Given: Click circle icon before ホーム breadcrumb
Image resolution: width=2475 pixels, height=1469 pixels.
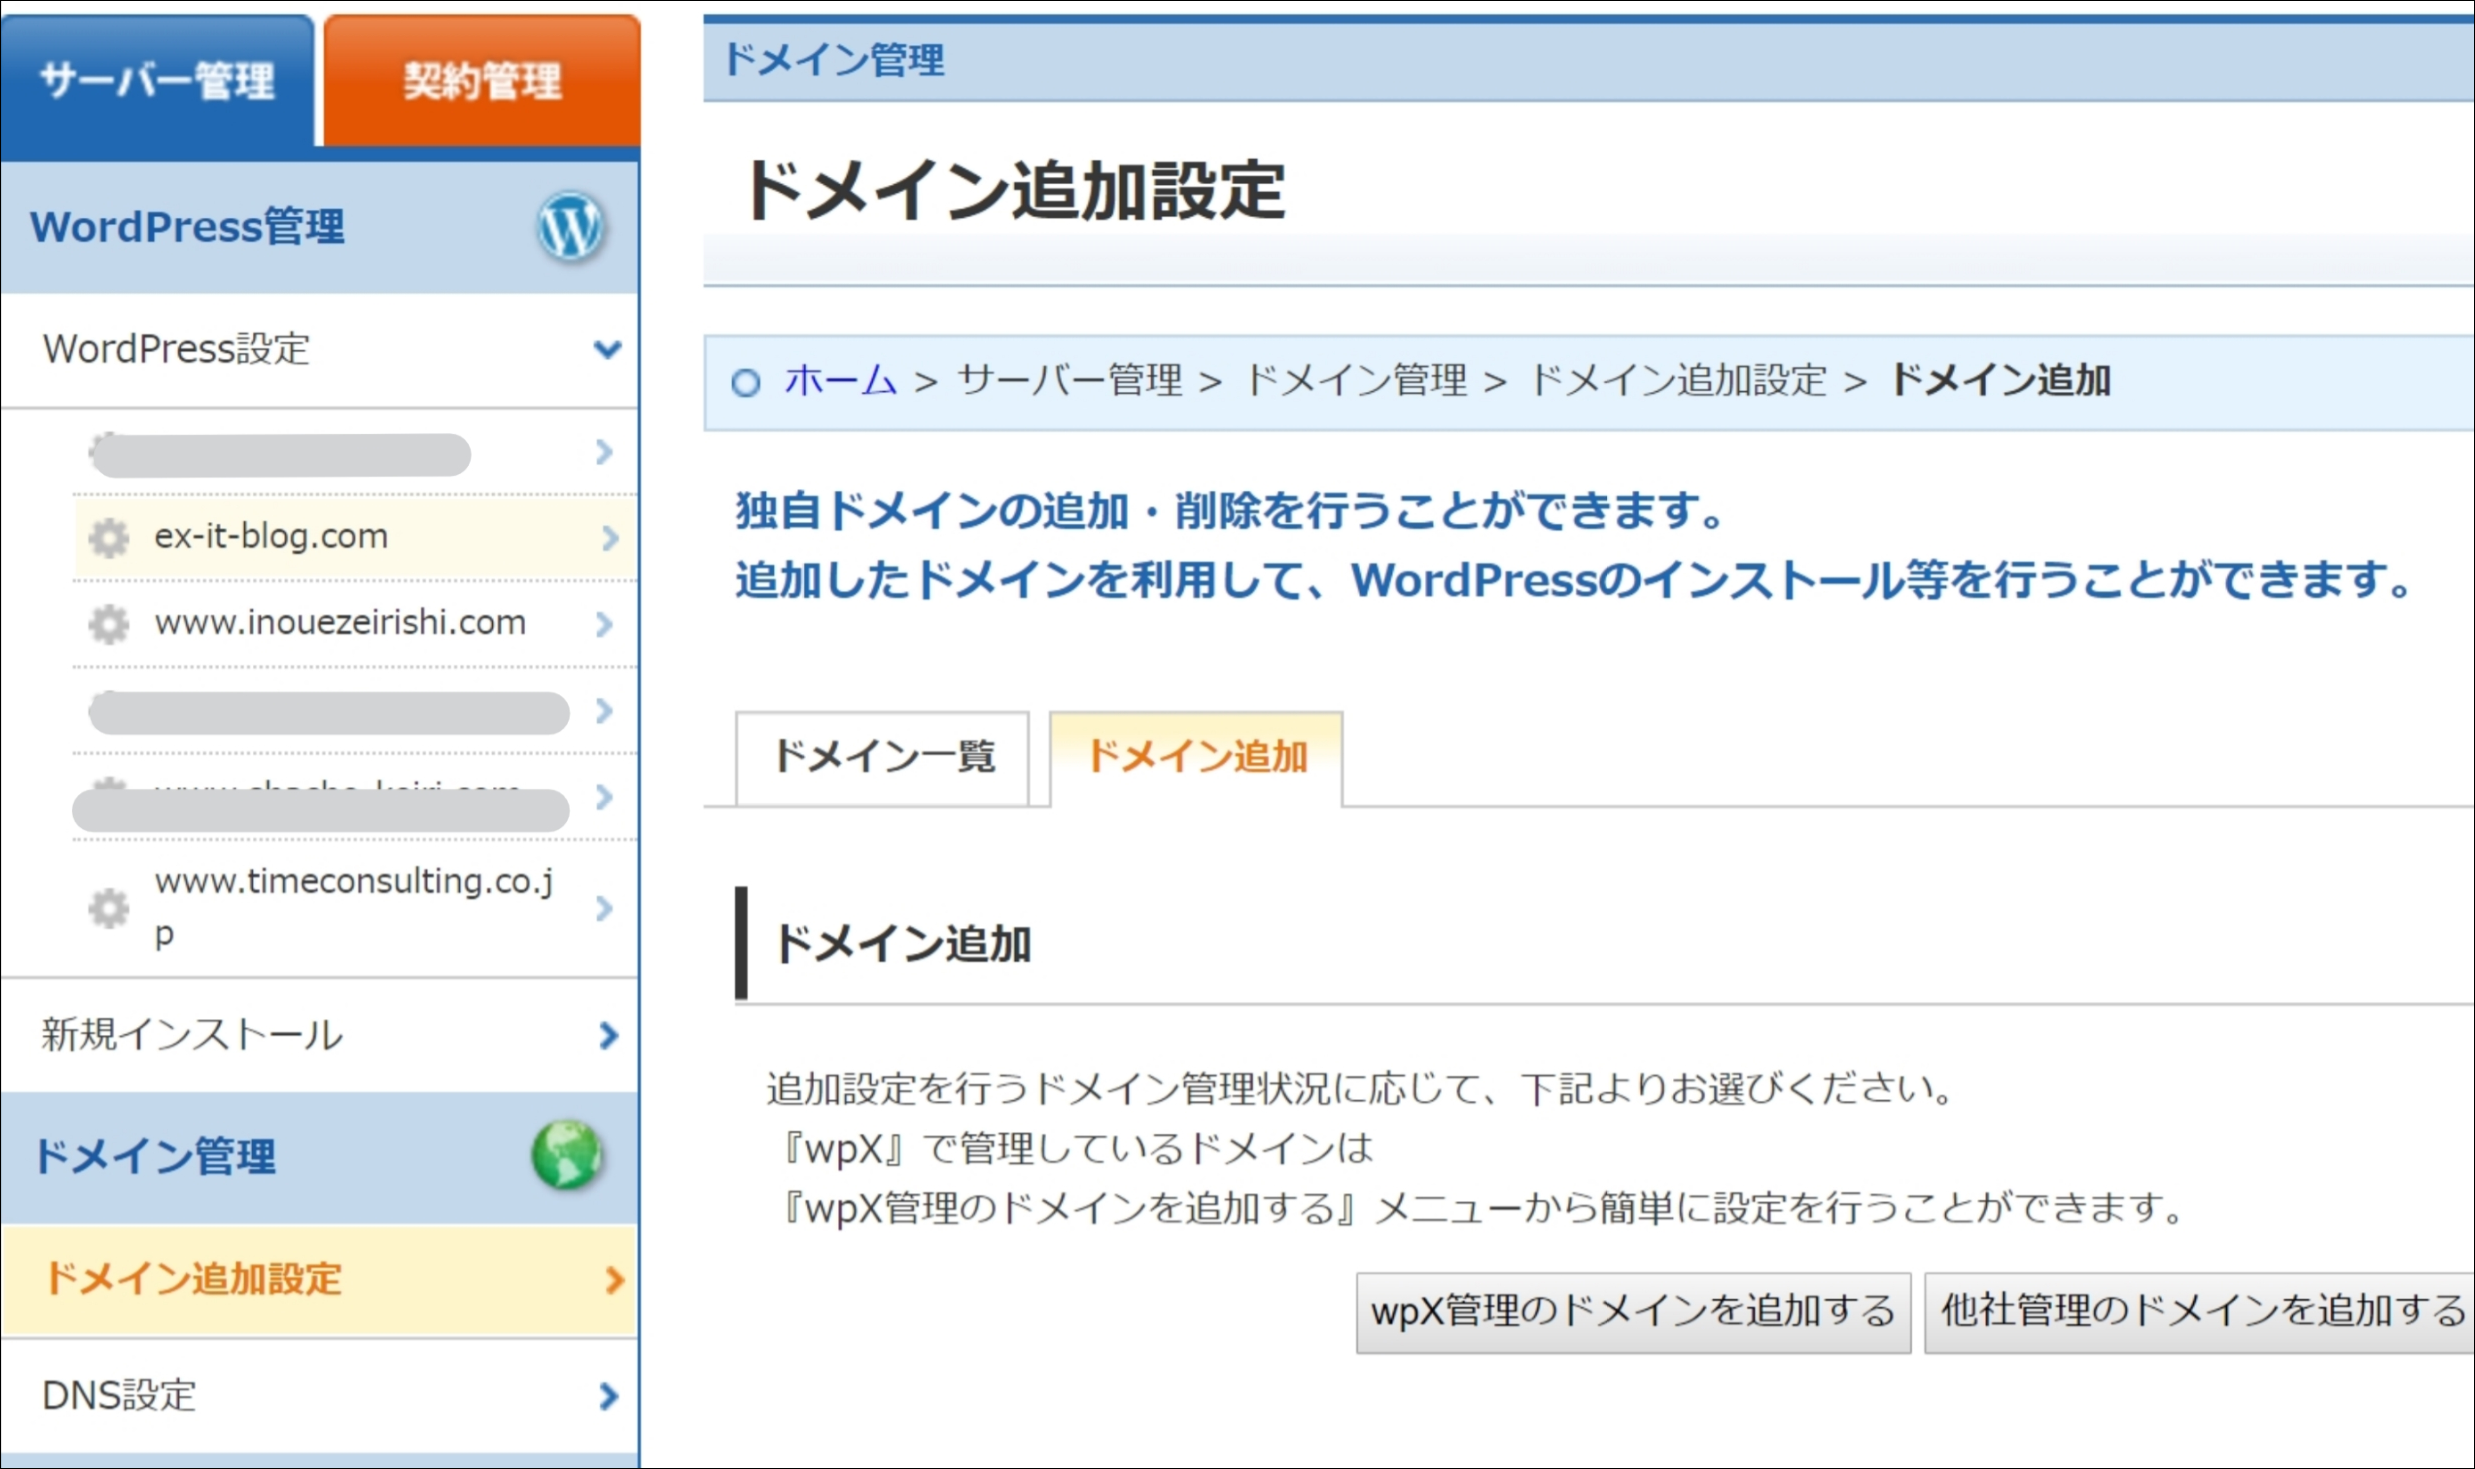Looking at the screenshot, I should [x=746, y=382].
